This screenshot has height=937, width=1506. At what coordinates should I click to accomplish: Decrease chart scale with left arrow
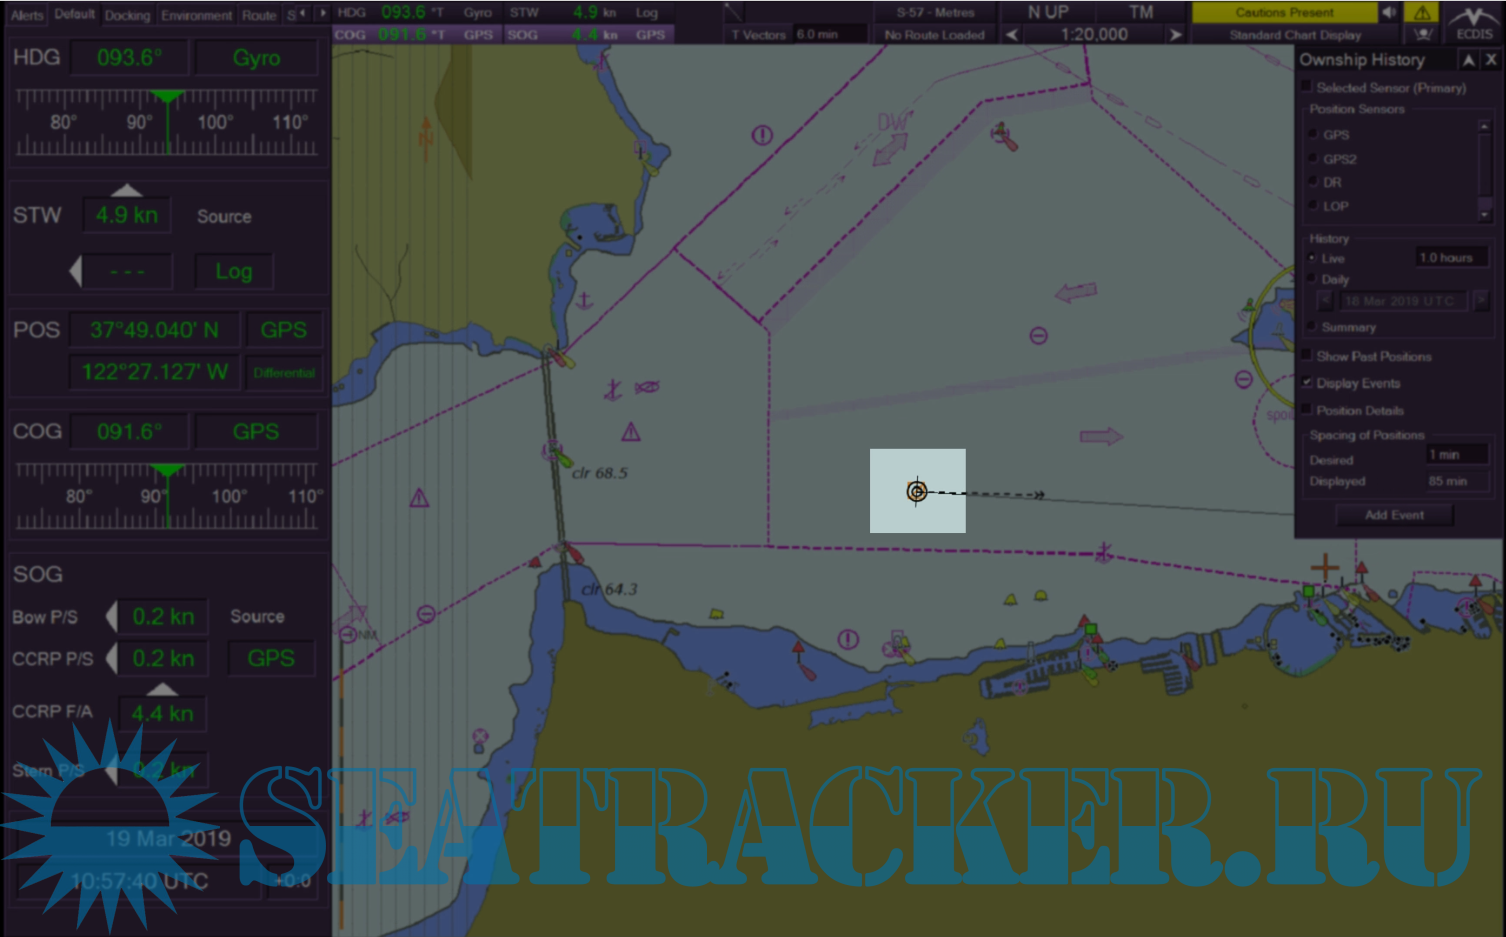coord(1012,35)
